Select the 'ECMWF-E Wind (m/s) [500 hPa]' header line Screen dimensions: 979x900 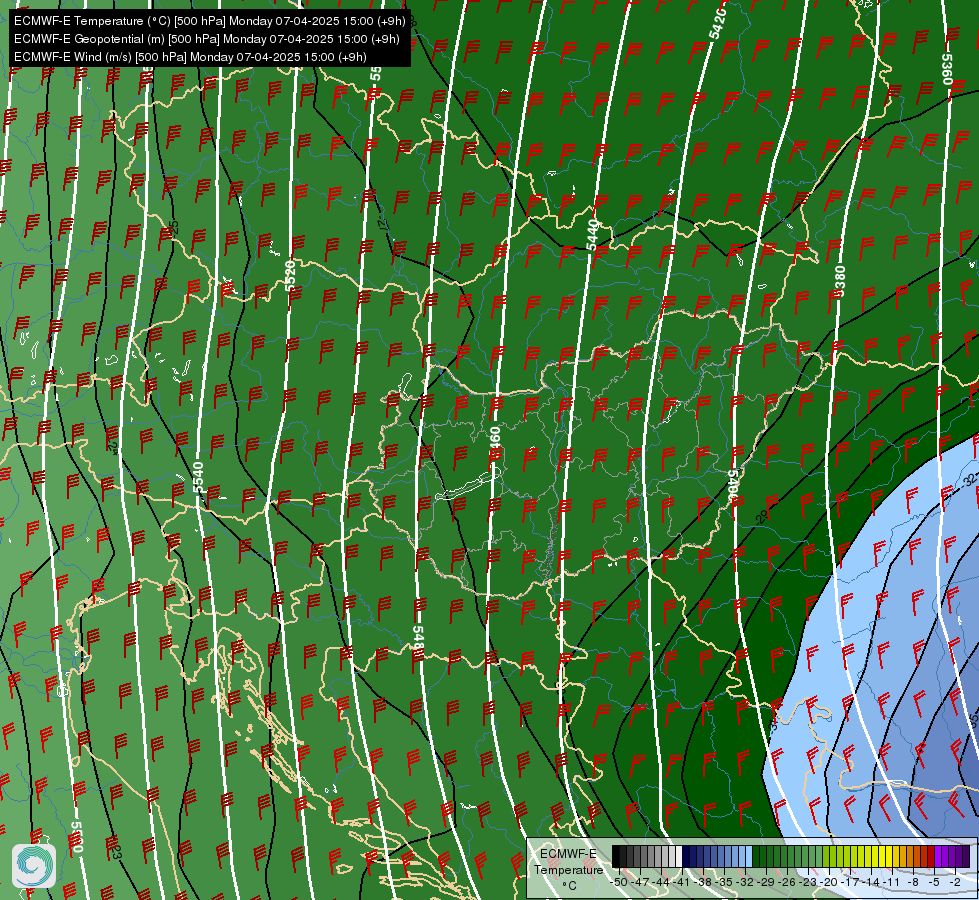pos(190,57)
